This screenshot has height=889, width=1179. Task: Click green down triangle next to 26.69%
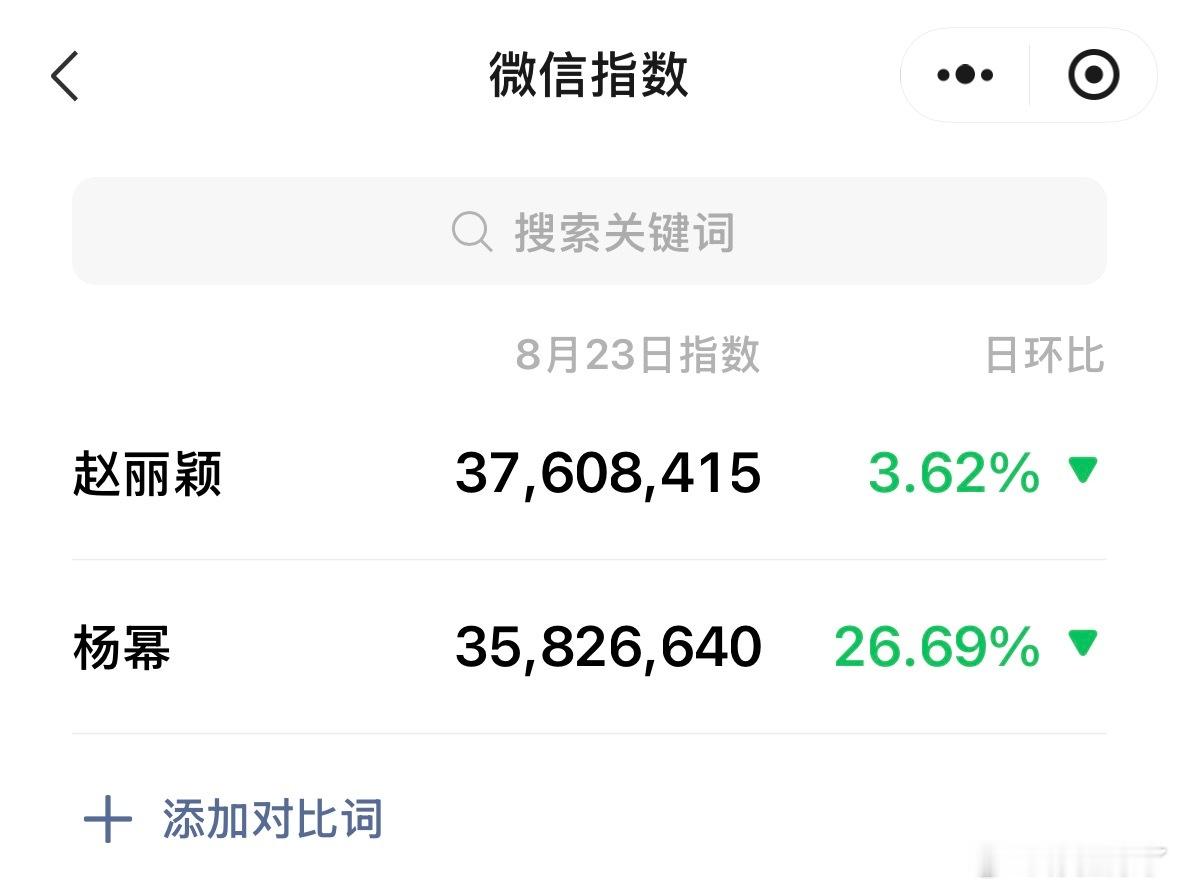1083,643
